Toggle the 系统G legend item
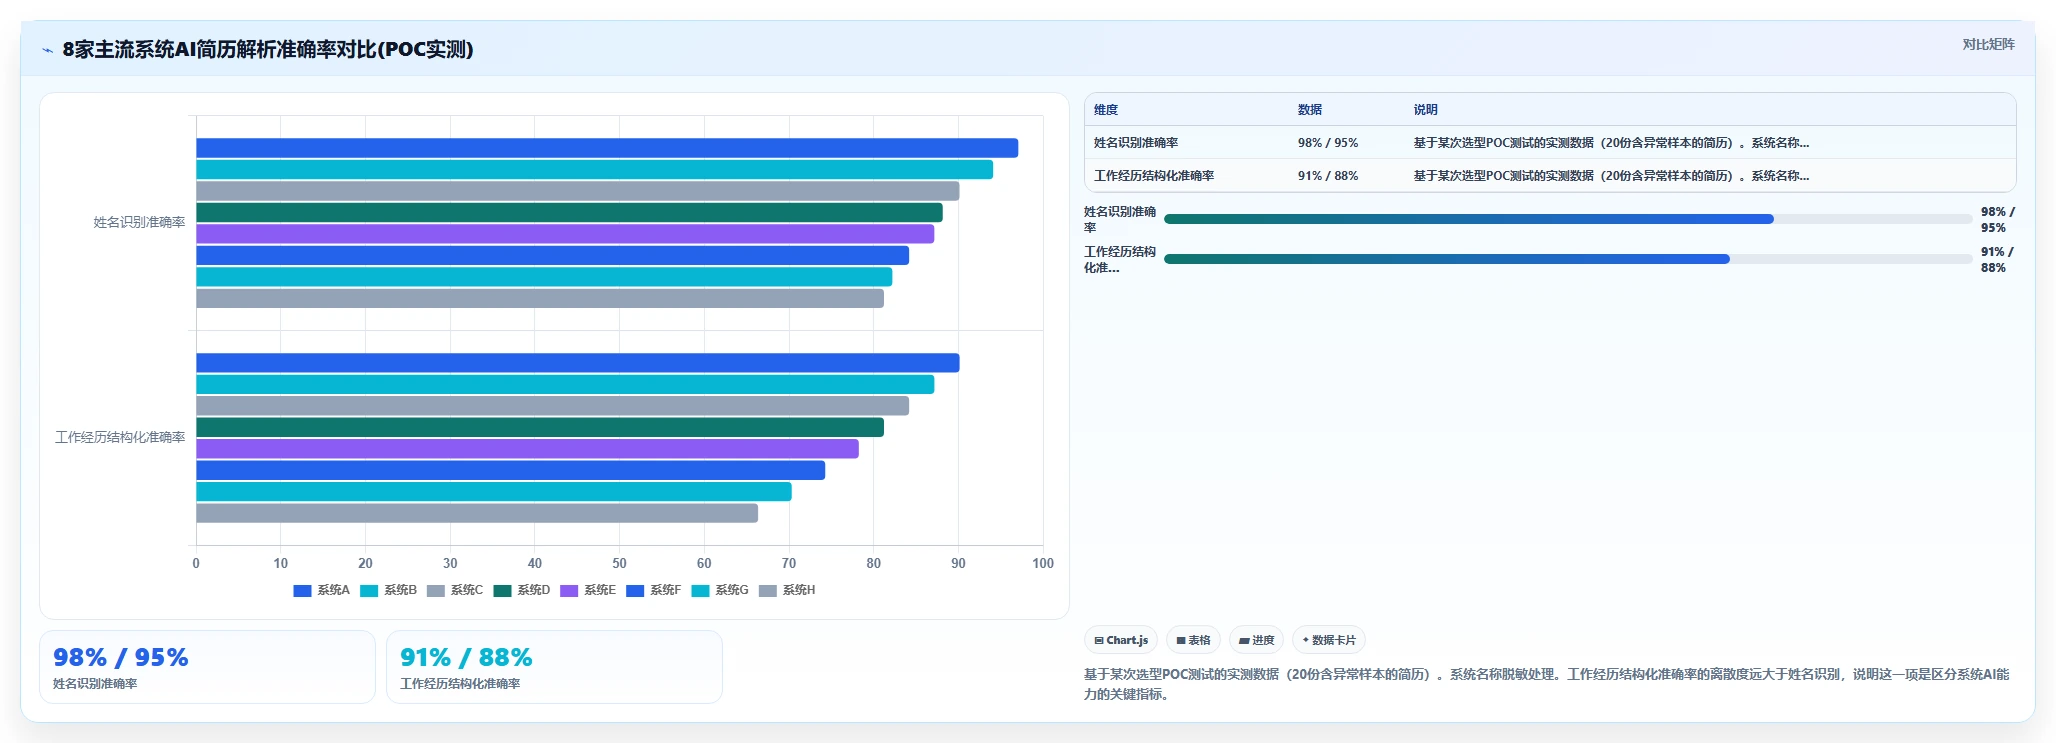2056x743 pixels. coord(720,590)
